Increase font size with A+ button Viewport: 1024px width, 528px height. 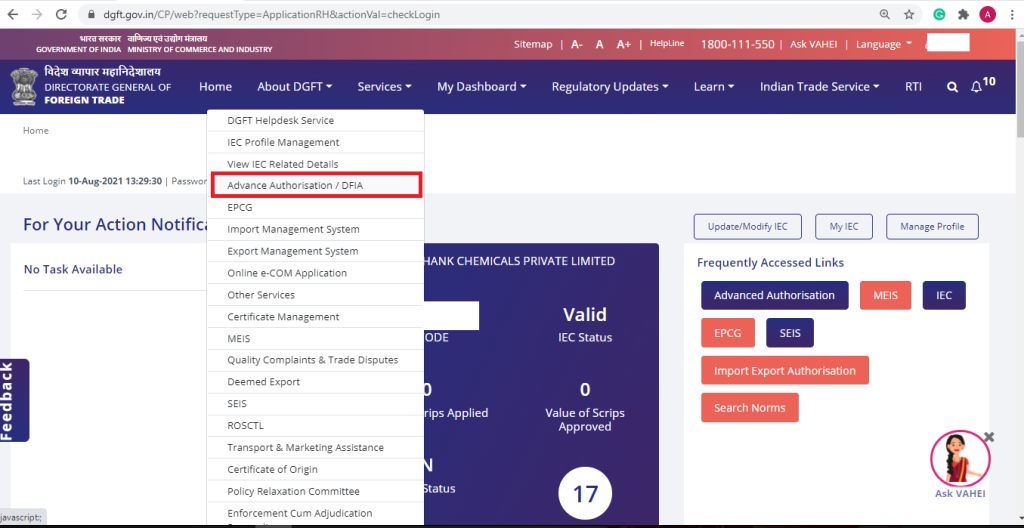(x=624, y=44)
